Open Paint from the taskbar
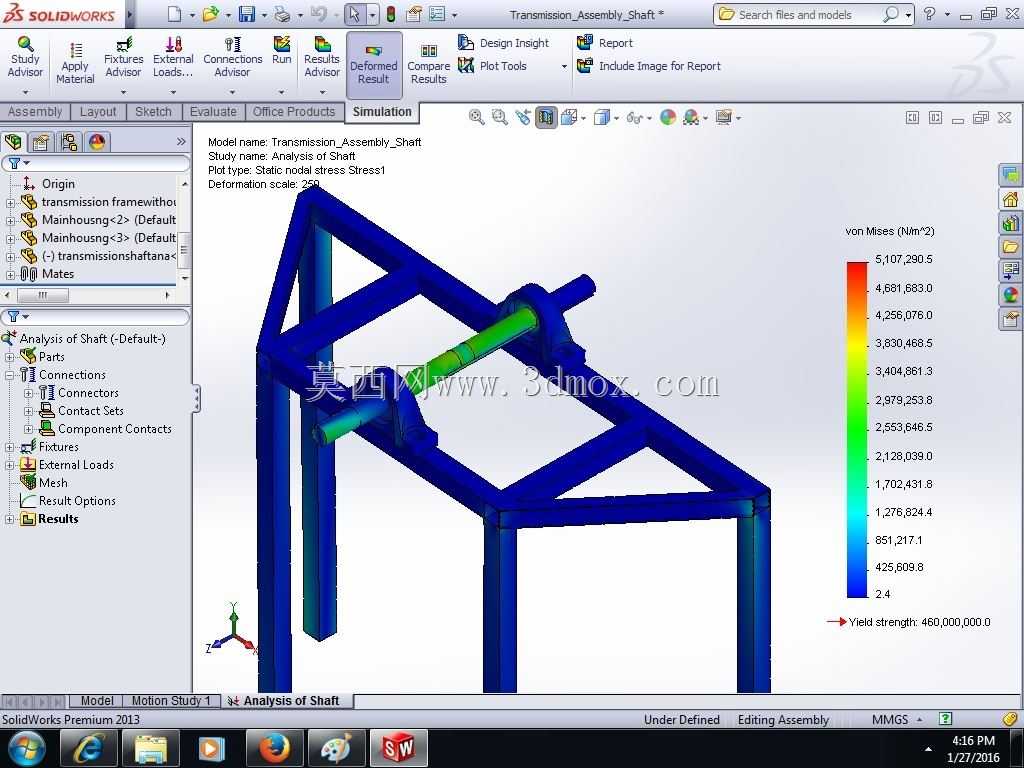The width and height of the screenshot is (1024, 768). [335, 748]
